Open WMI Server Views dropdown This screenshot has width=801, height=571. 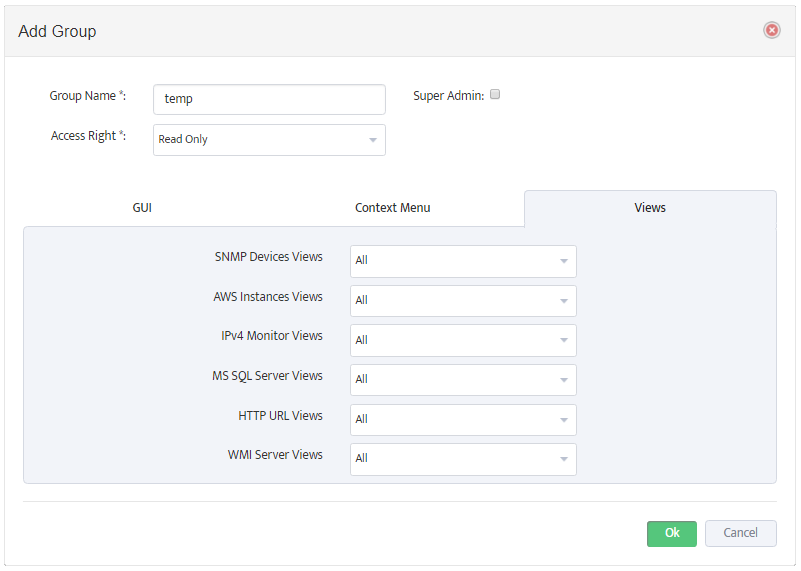pyautogui.click(x=463, y=459)
